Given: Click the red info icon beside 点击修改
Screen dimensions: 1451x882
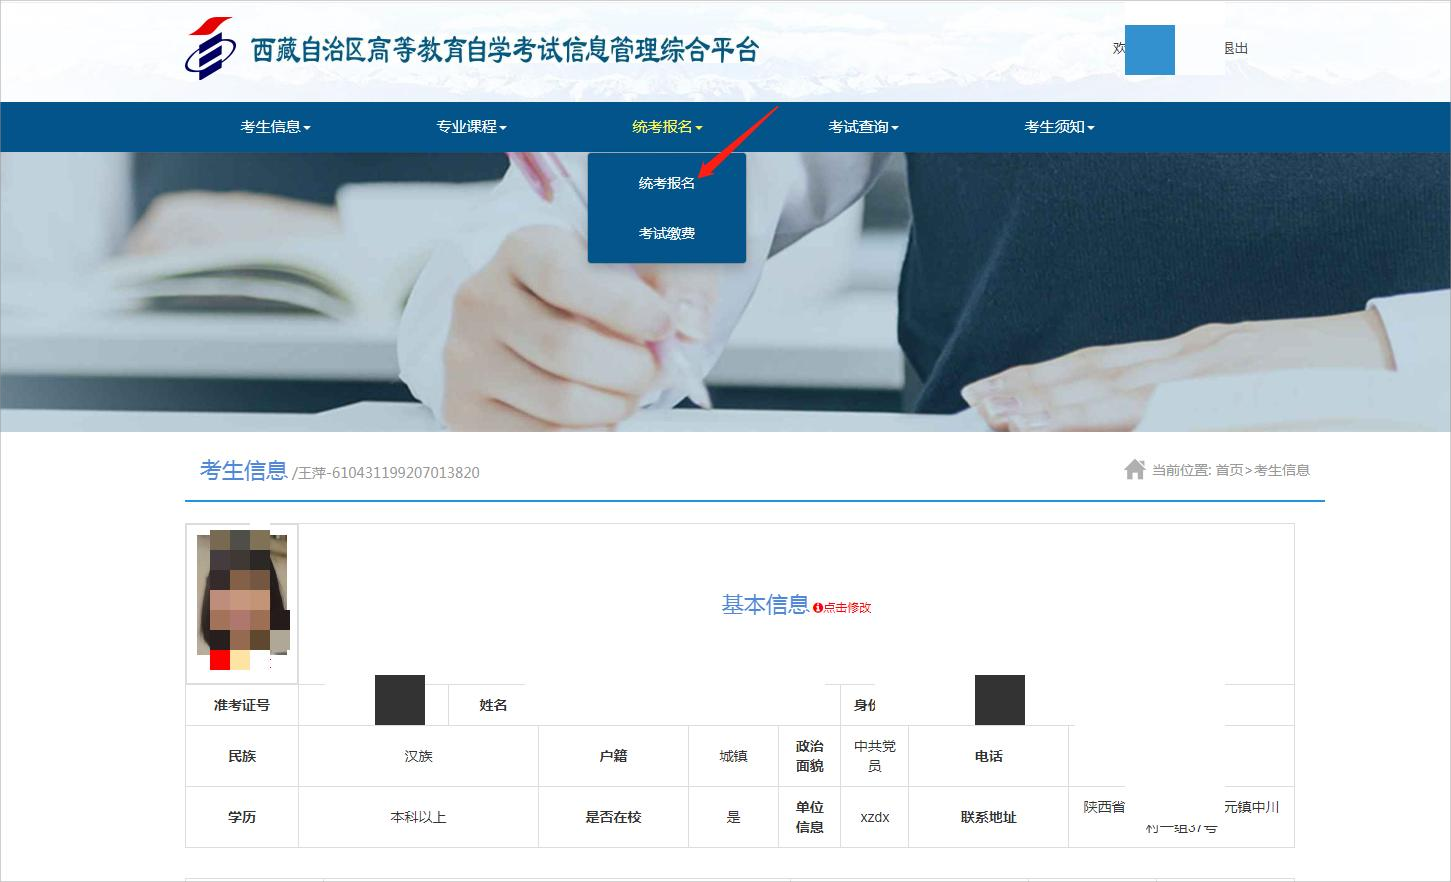Looking at the screenshot, I should [817, 608].
